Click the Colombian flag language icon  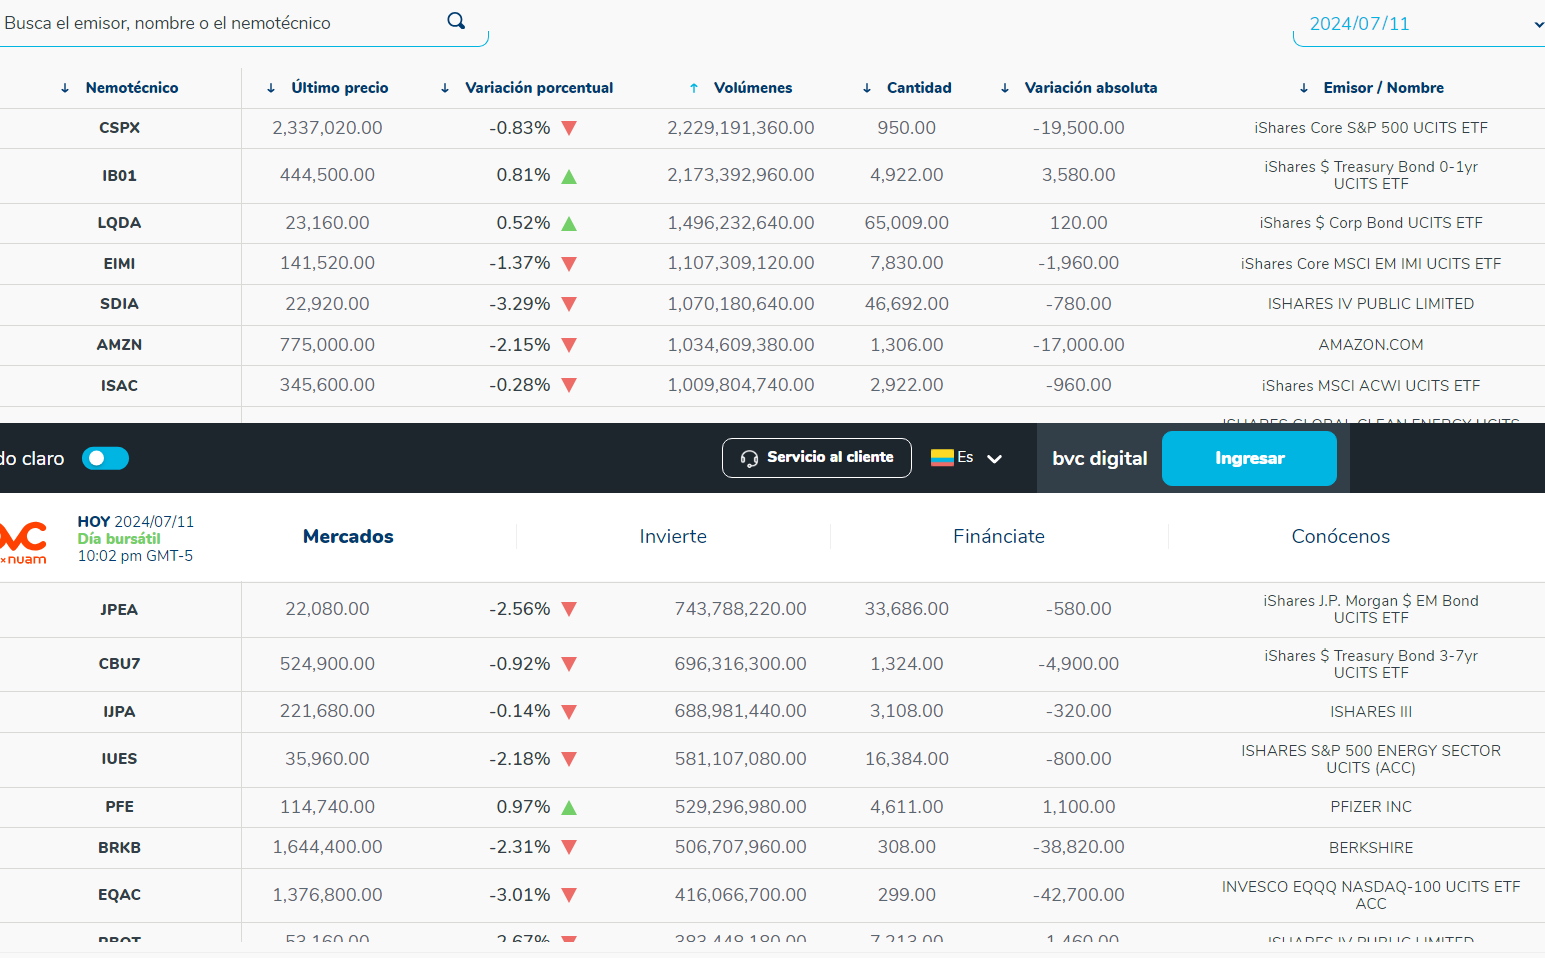coord(942,457)
